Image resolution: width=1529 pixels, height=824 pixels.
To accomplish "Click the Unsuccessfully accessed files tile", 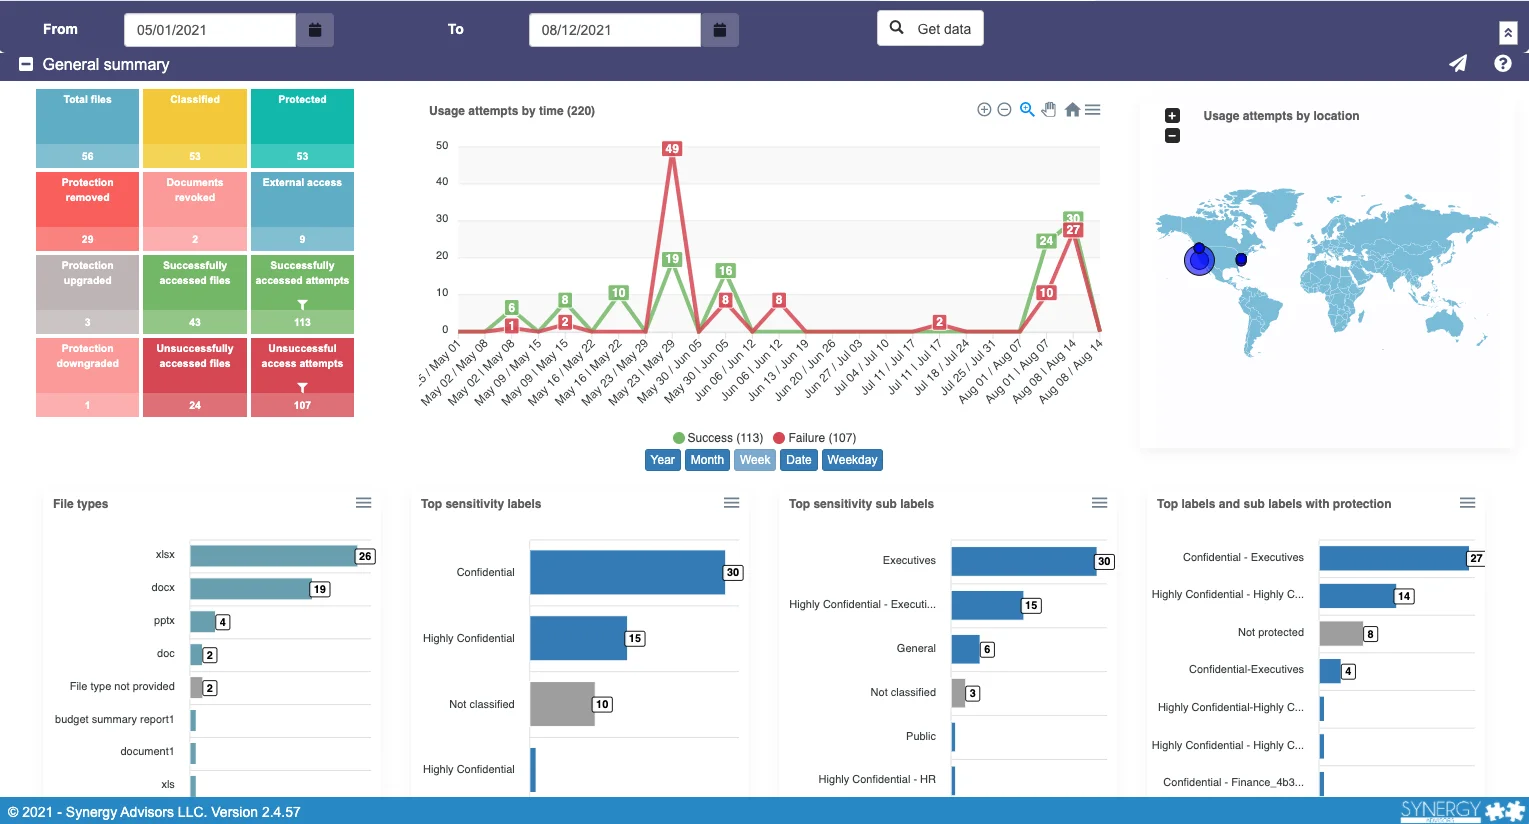I will (x=195, y=377).
